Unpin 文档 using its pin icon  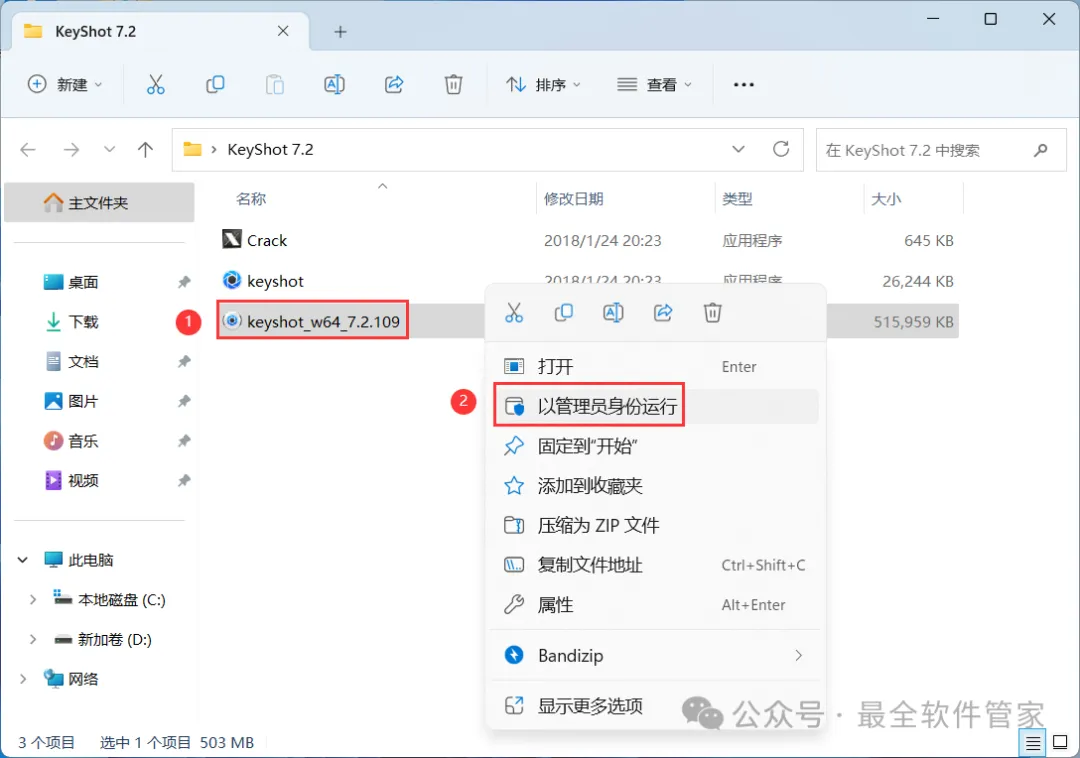click(x=184, y=361)
